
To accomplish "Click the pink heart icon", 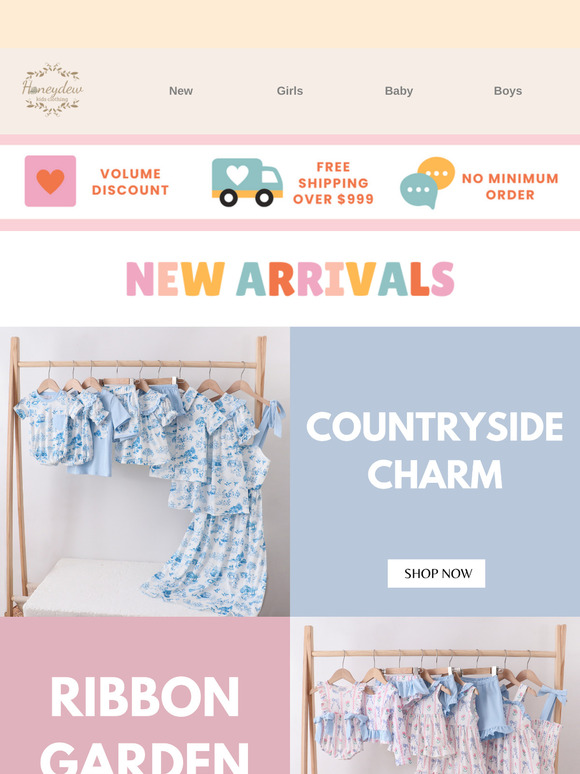I will [50, 181].
